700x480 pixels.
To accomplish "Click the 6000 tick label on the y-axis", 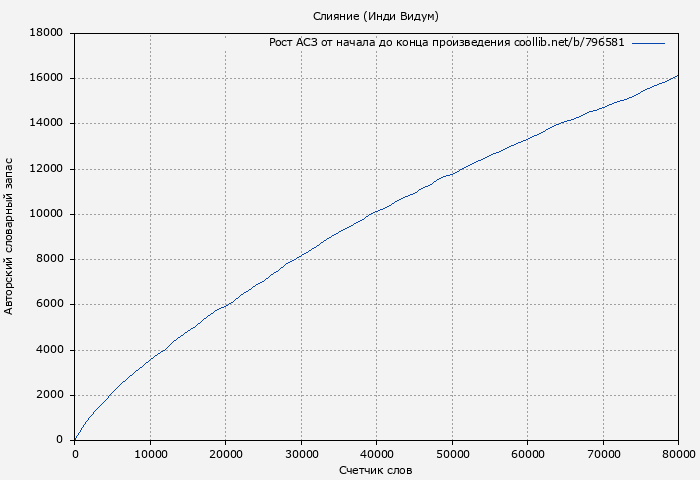I will pyautogui.click(x=50, y=305).
